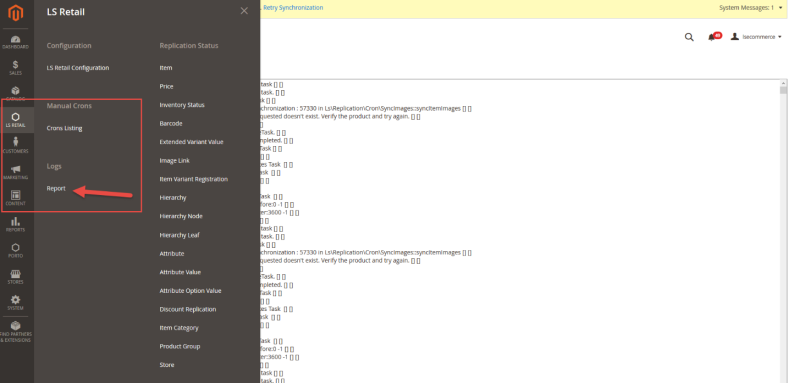Open the Content sidebar icon
800x383 pixels.
pyautogui.click(x=15, y=198)
